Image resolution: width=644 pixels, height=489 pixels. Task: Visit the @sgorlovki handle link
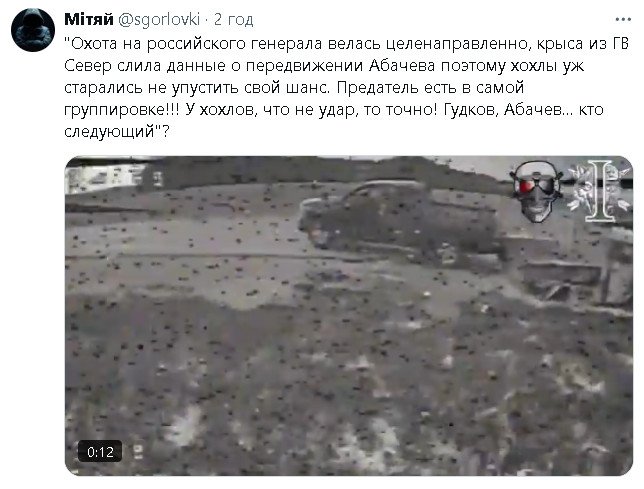pyautogui.click(x=159, y=19)
